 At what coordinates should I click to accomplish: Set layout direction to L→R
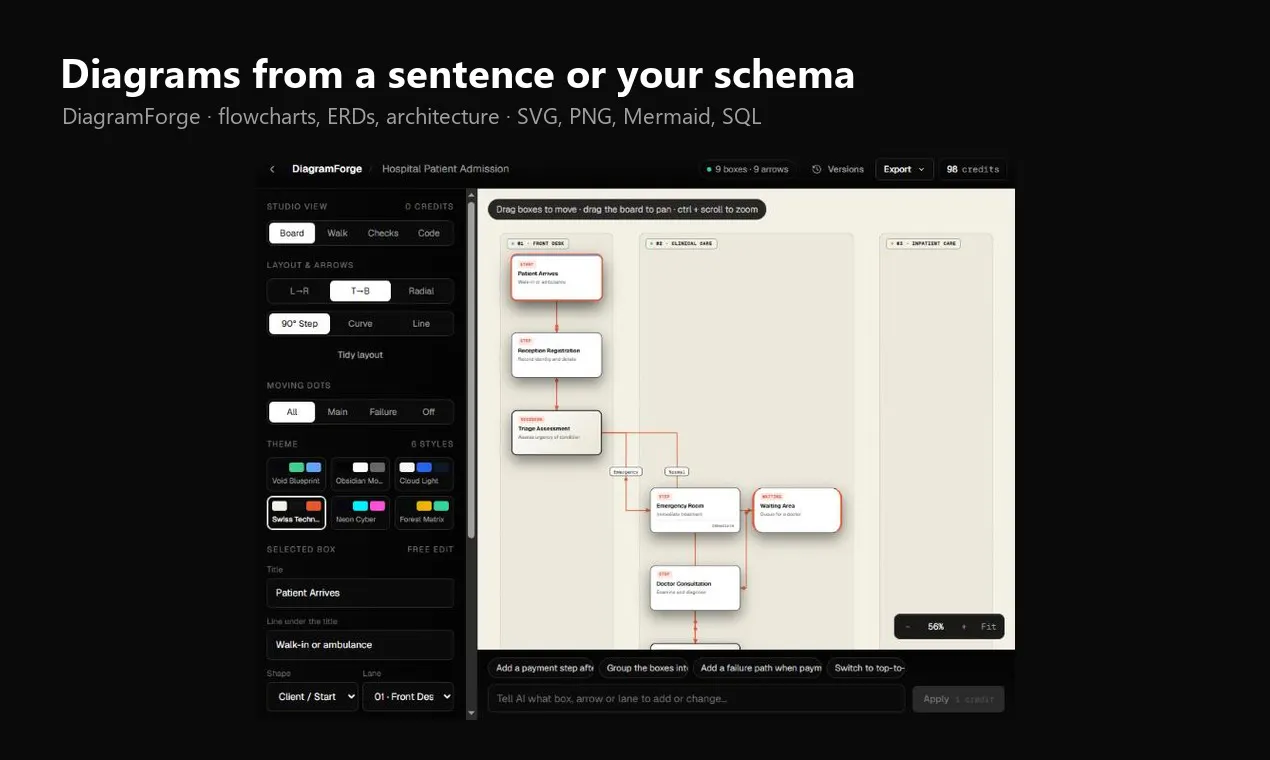(299, 291)
